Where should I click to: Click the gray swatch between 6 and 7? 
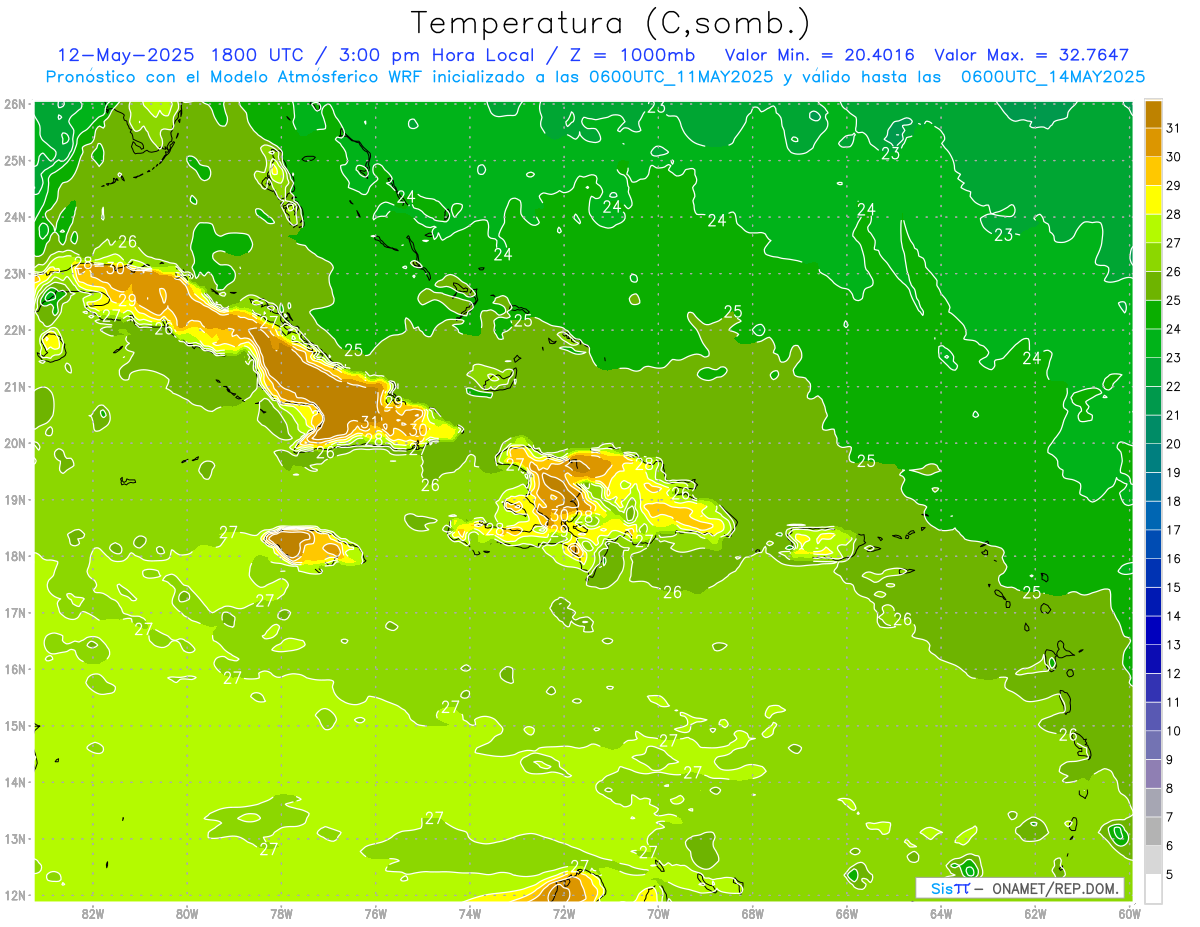1153,831
